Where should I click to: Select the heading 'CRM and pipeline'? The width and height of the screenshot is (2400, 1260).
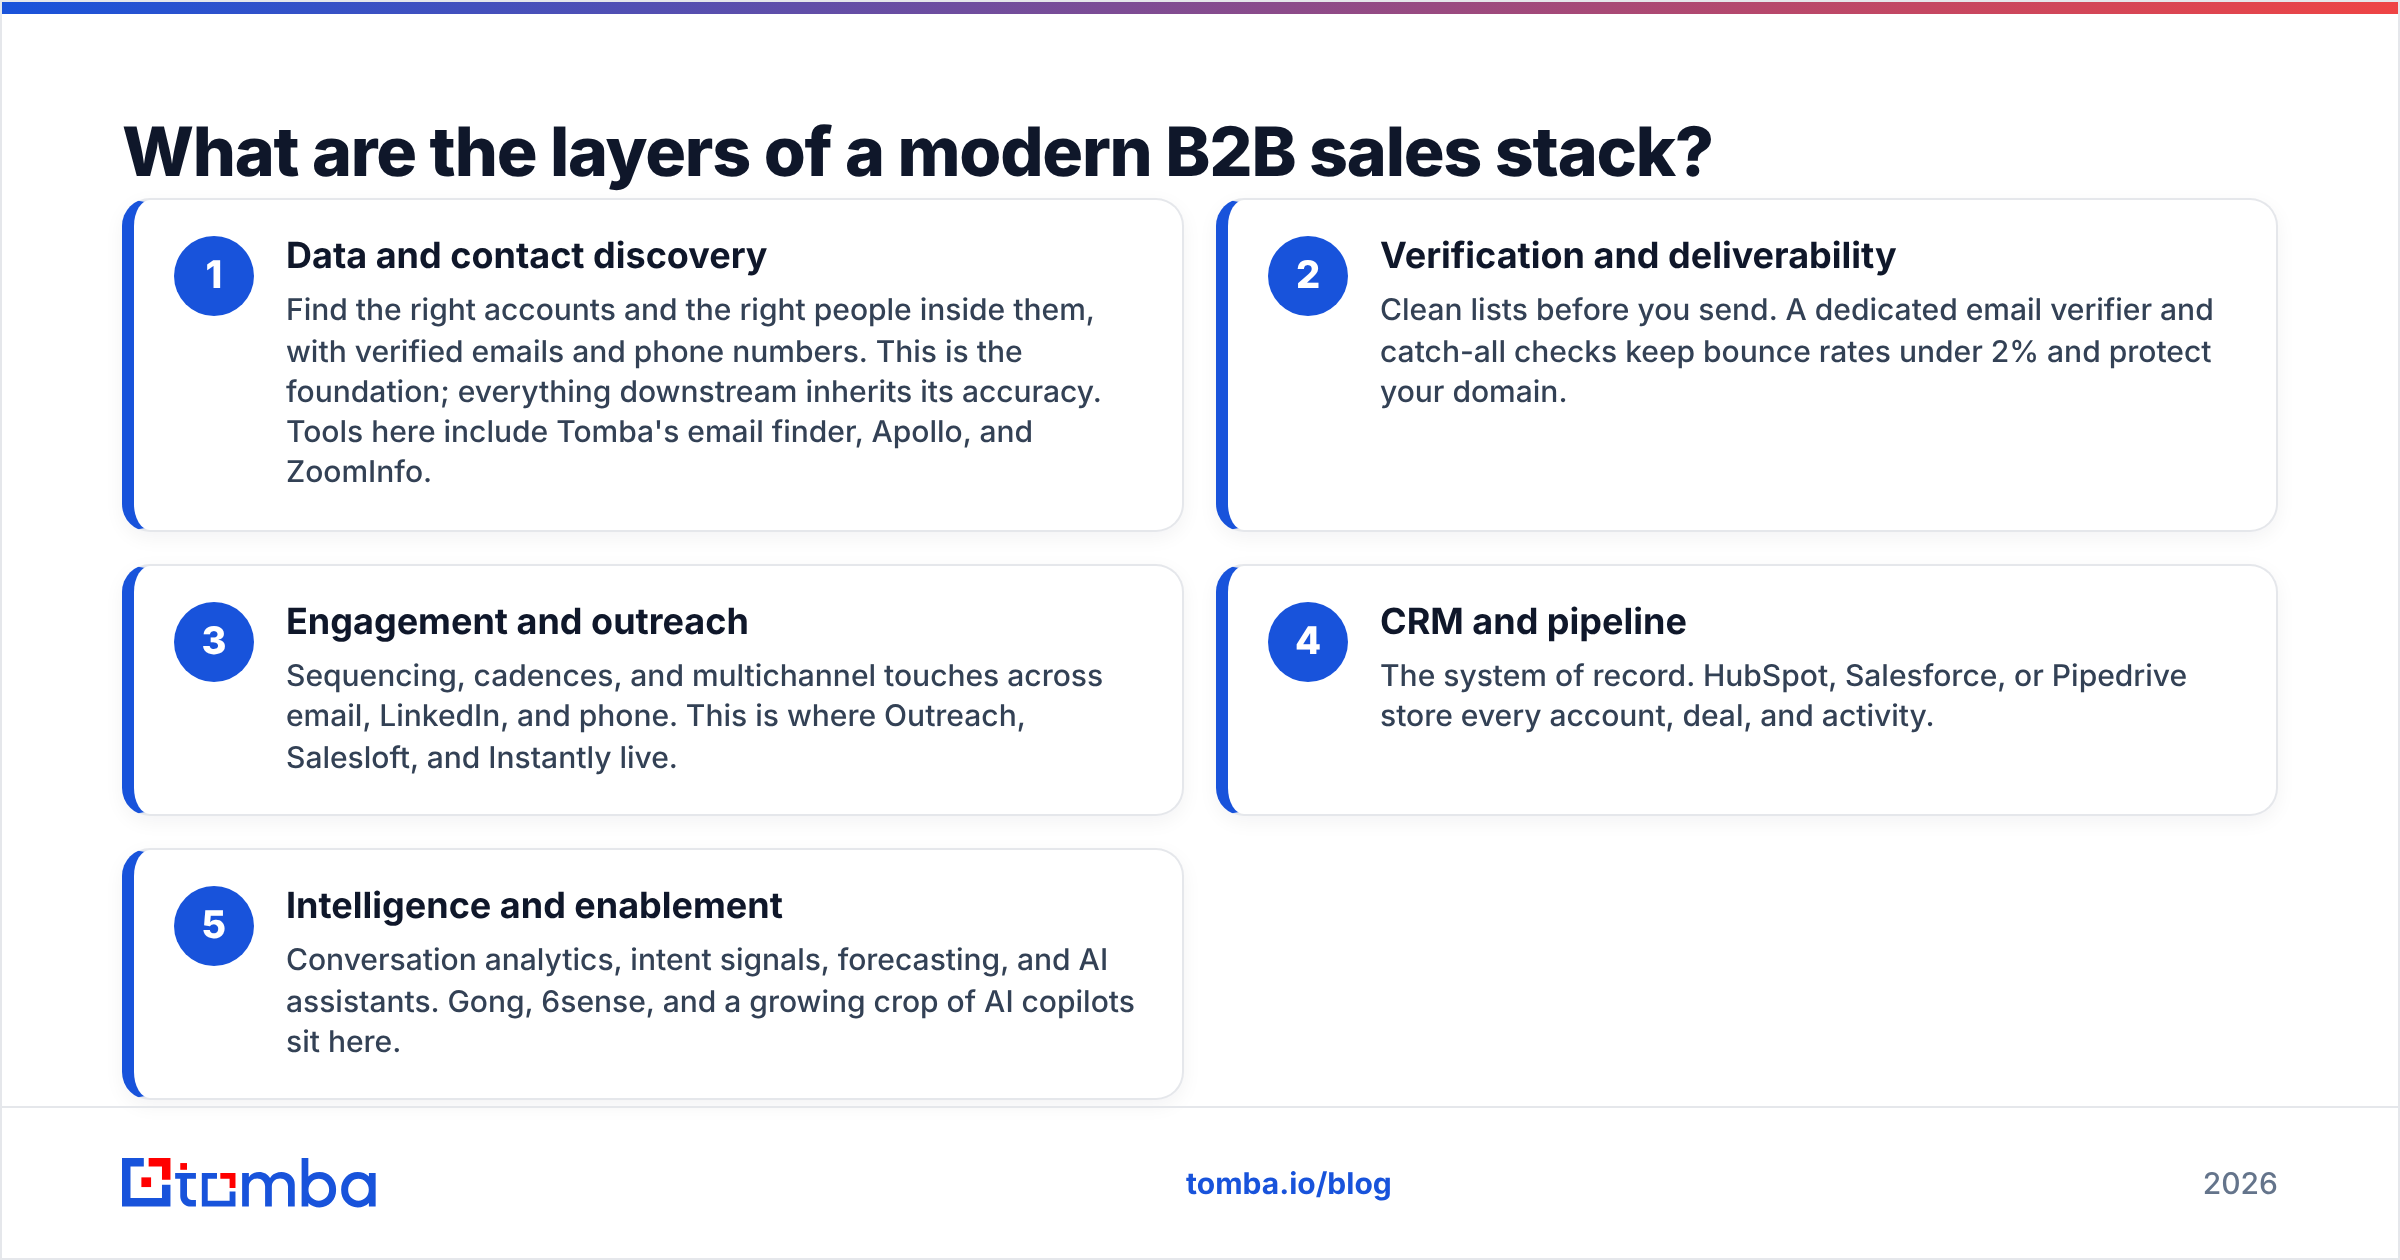point(1533,622)
